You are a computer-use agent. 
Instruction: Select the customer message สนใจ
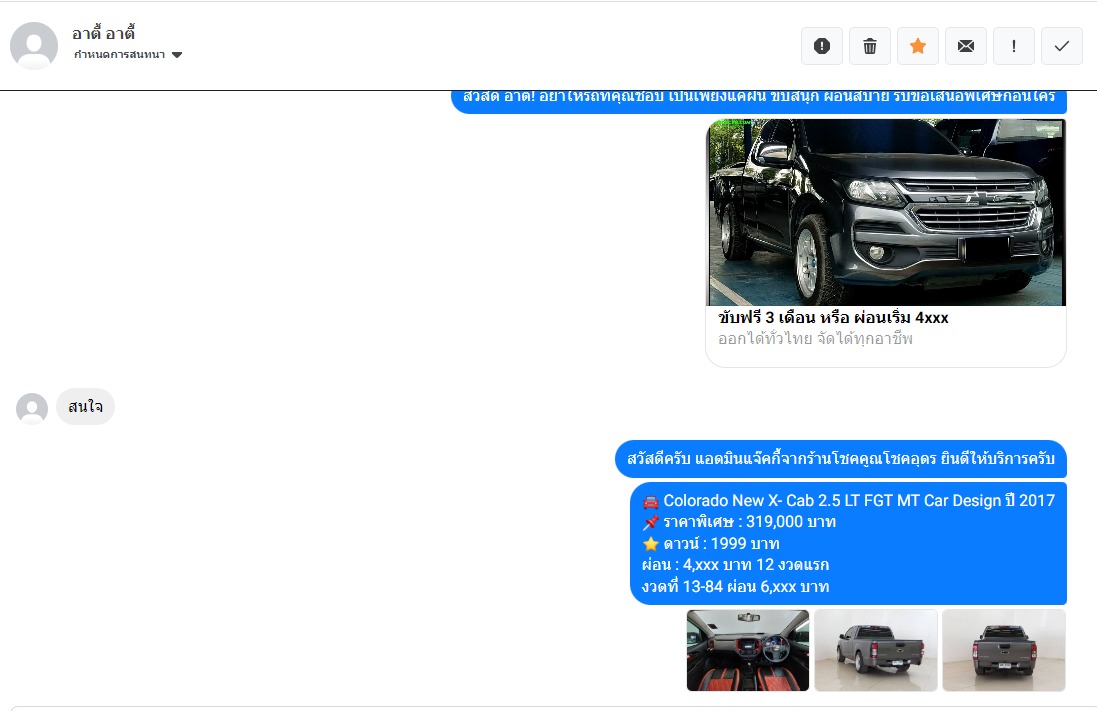point(85,407)
